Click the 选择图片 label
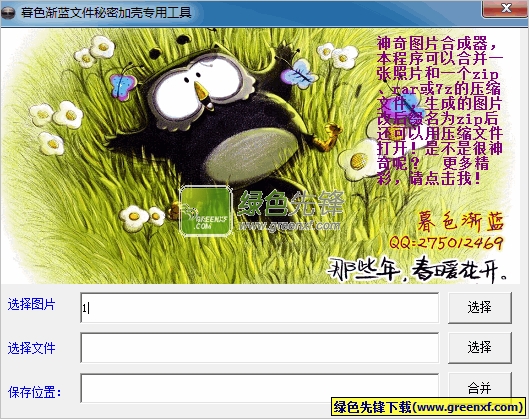The width and height of the screenshot is (529, 419). pos(31,304)
